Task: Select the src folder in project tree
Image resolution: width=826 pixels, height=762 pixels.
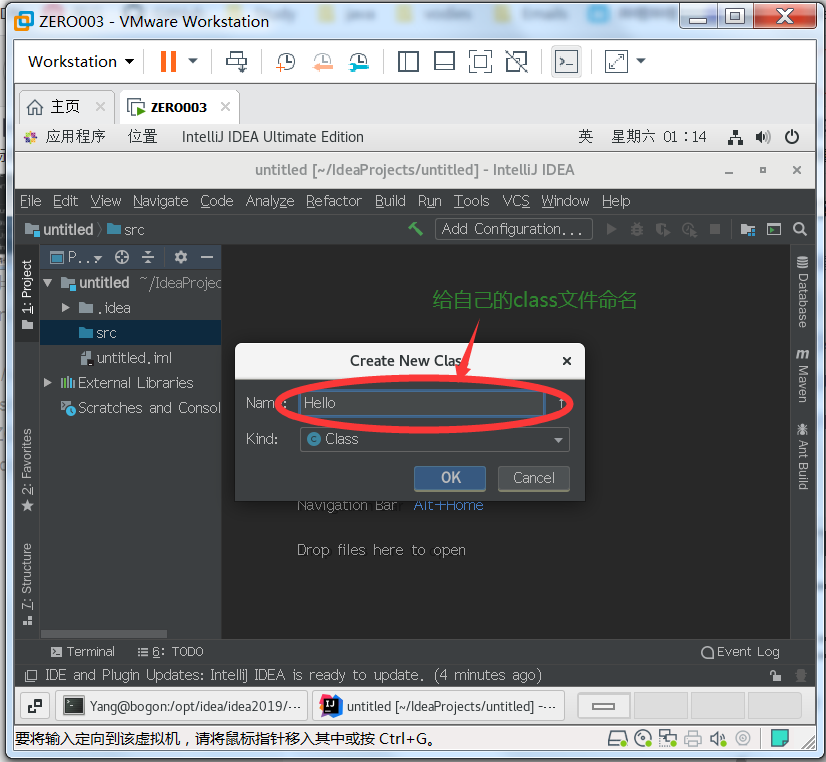Action: click(130, 333)
